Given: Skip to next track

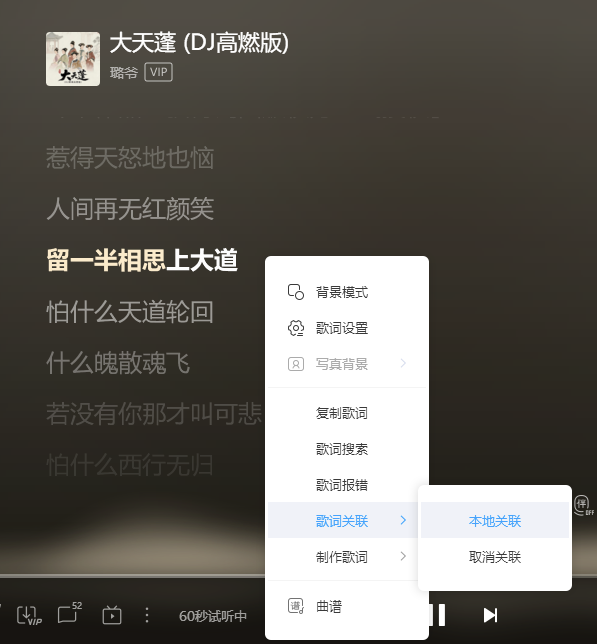Looking at the screenshot, I should 490,615.
